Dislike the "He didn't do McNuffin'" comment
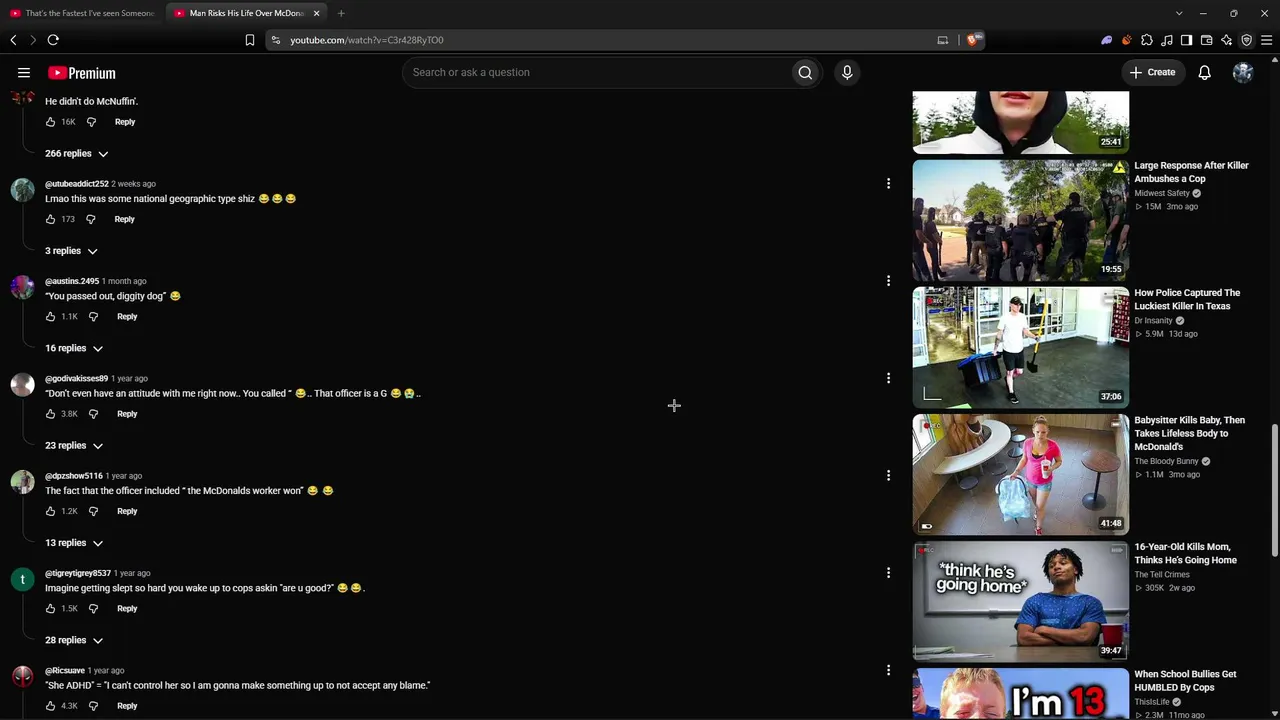The width and height of the screenshot is (1280, 720). (91, 122)
